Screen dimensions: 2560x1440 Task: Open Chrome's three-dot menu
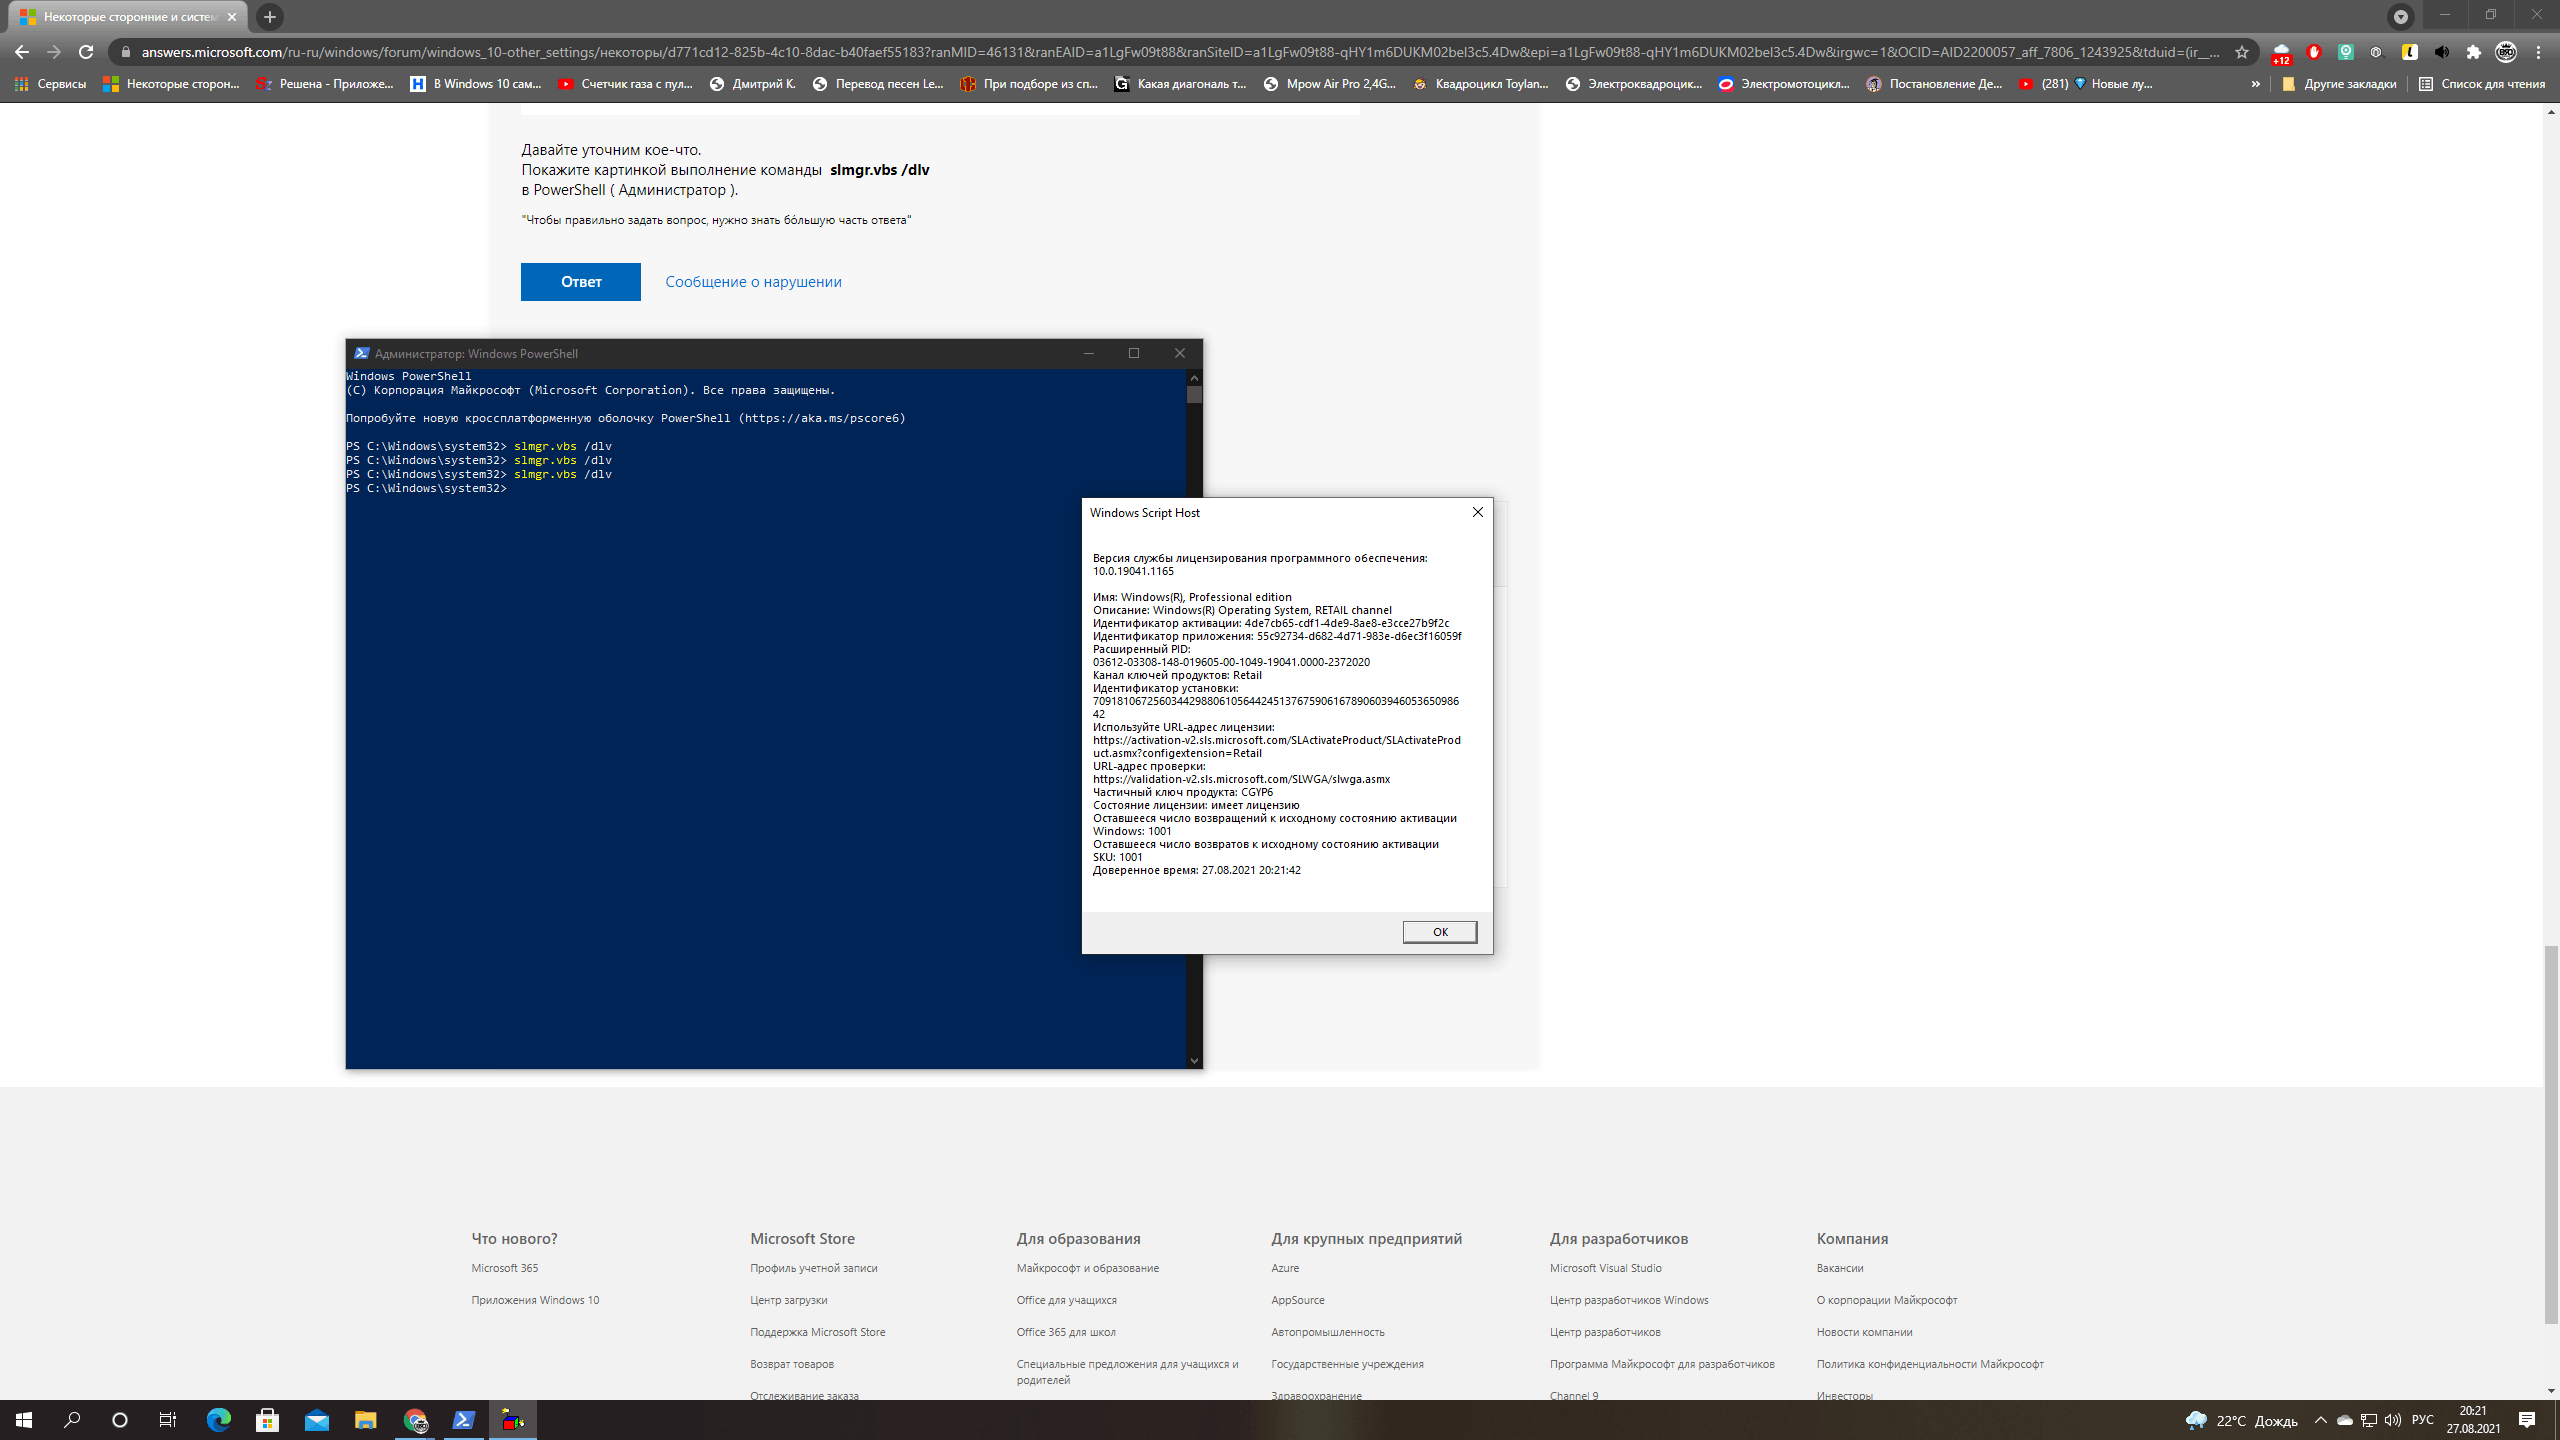[2538, 52]
